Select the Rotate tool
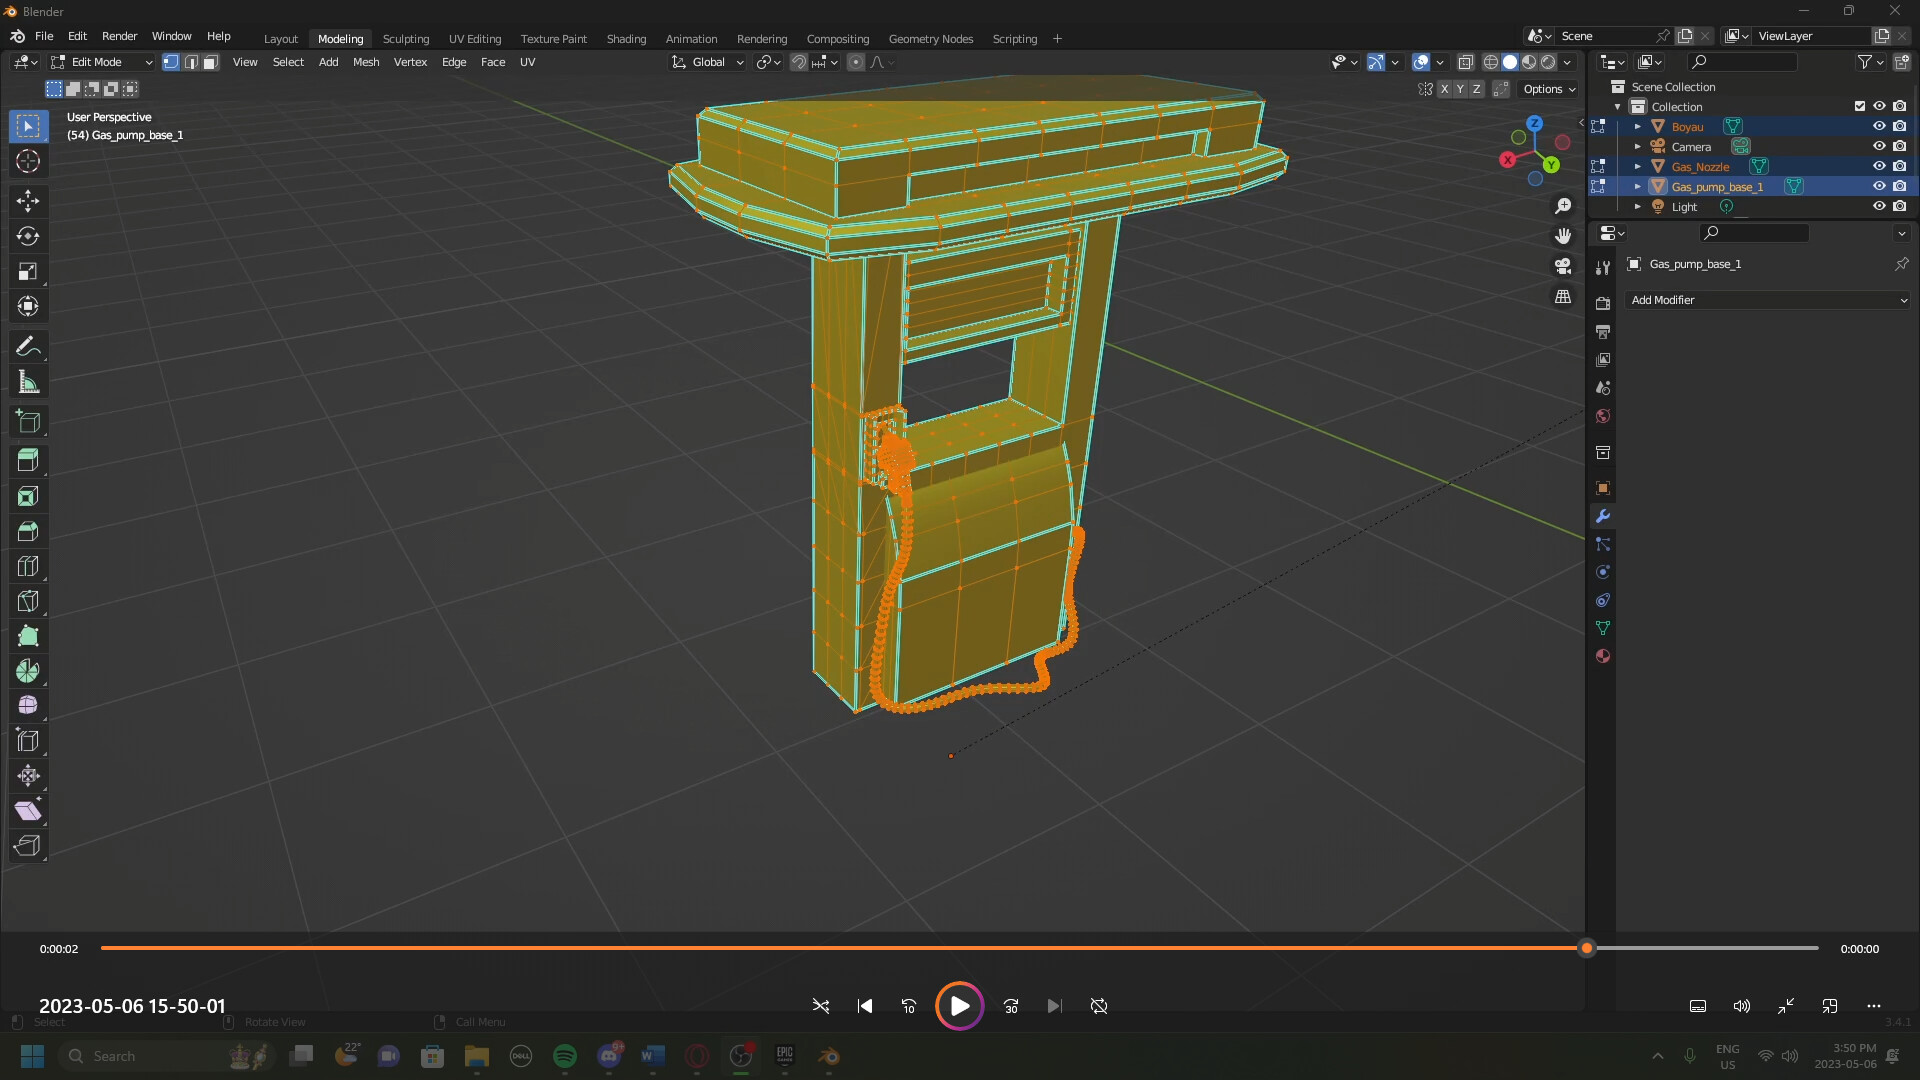This screenshot has width=1920, height=1080. coord(28,236)
